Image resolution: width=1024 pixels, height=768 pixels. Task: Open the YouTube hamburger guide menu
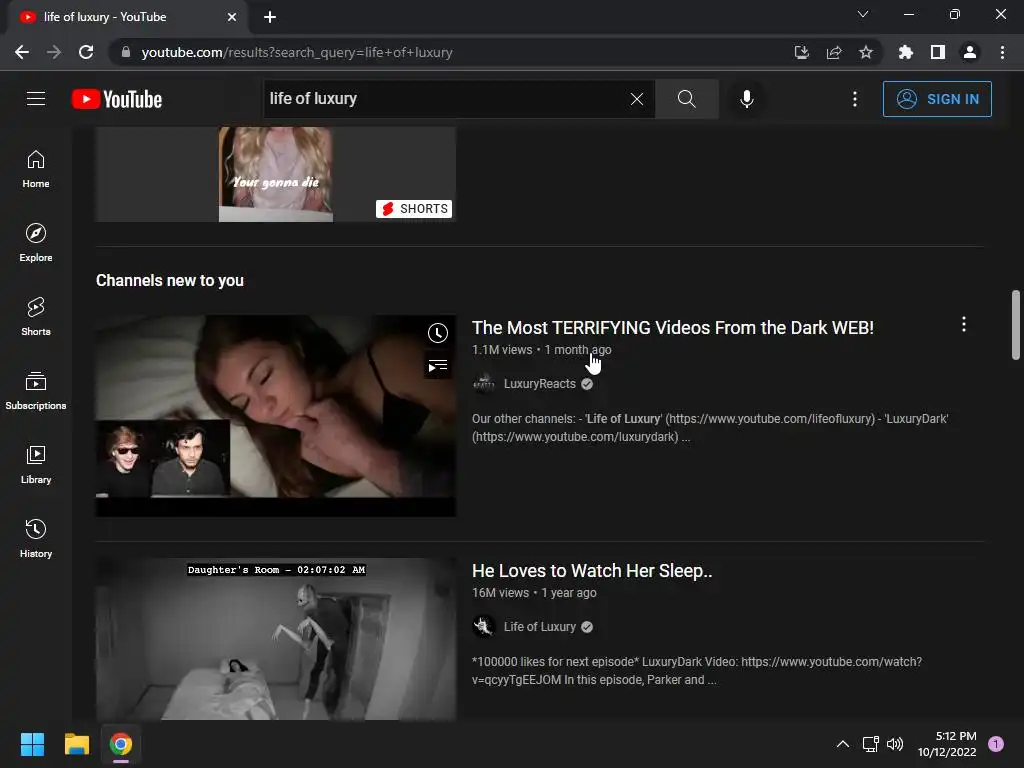pyautogui.click(x=36, y=99)
